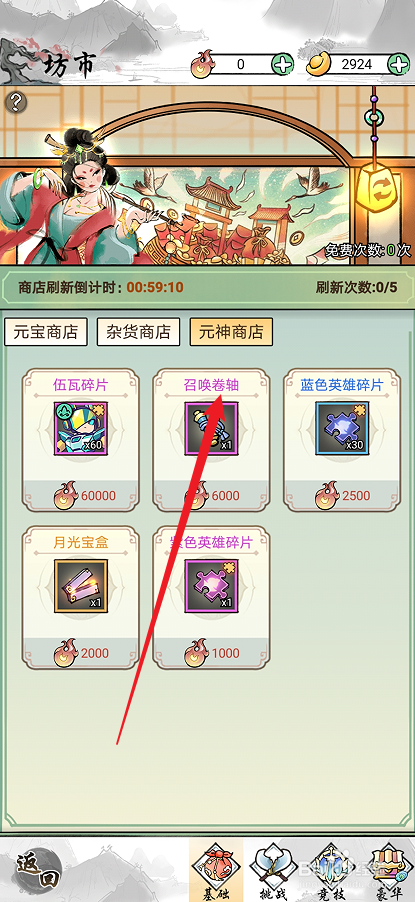Click the question mark help icon
The width and height of the screenshot is (415, 902).
17,103
